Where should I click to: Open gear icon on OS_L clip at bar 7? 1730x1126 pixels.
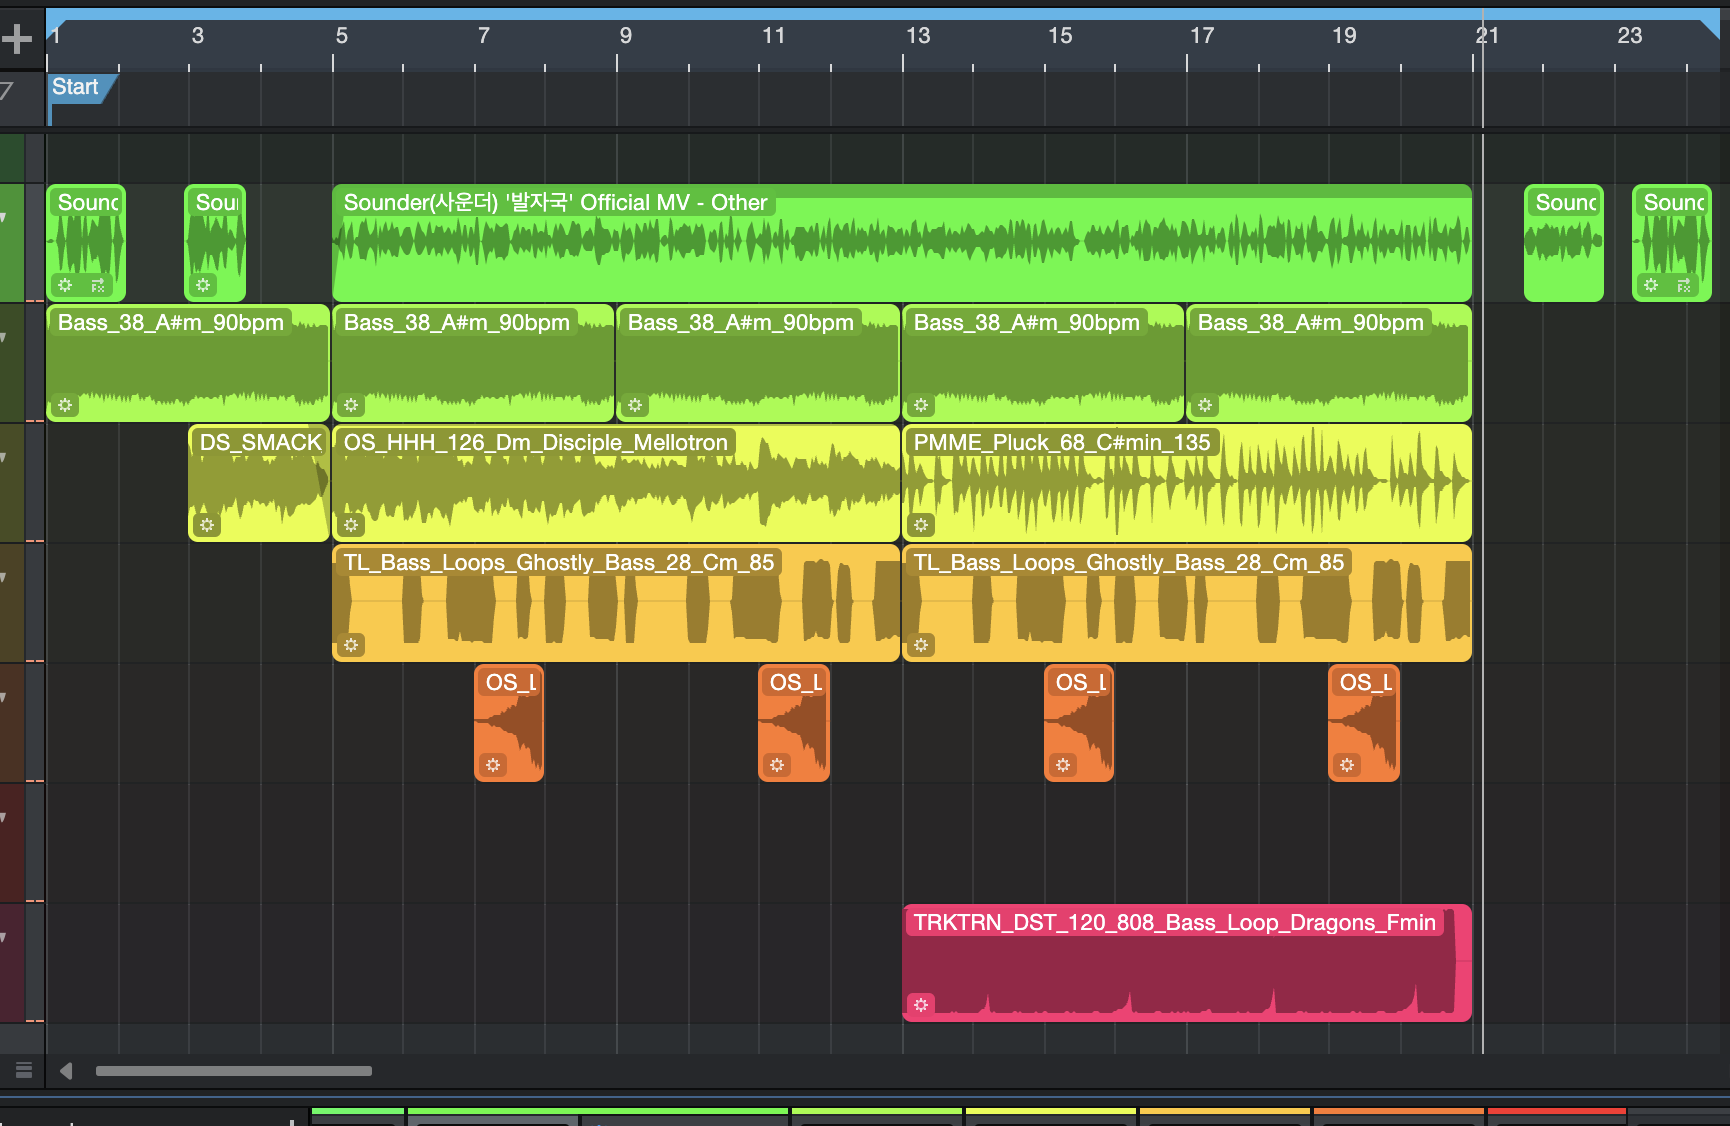493,765
